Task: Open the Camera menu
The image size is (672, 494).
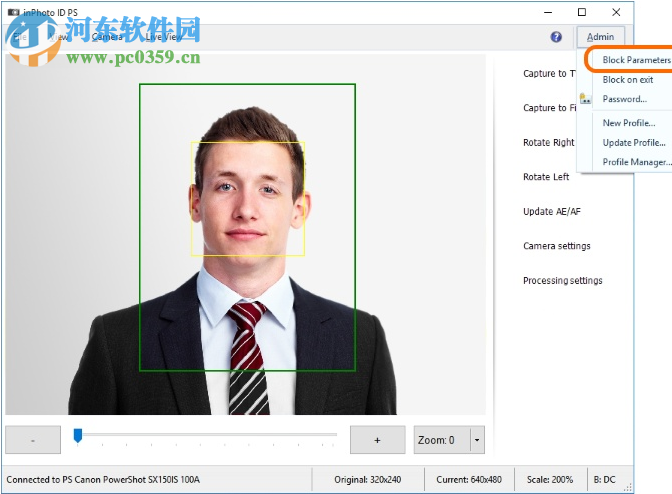Action: [107, 37]
